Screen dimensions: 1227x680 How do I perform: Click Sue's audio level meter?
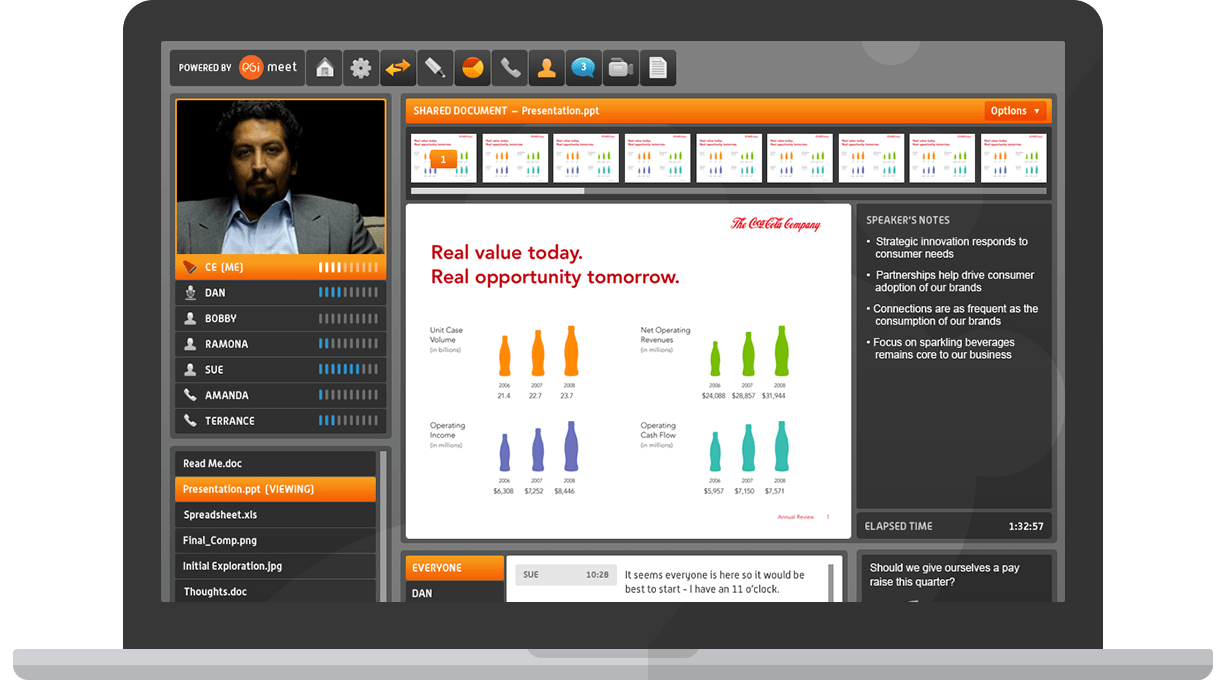tap(349, 370)
